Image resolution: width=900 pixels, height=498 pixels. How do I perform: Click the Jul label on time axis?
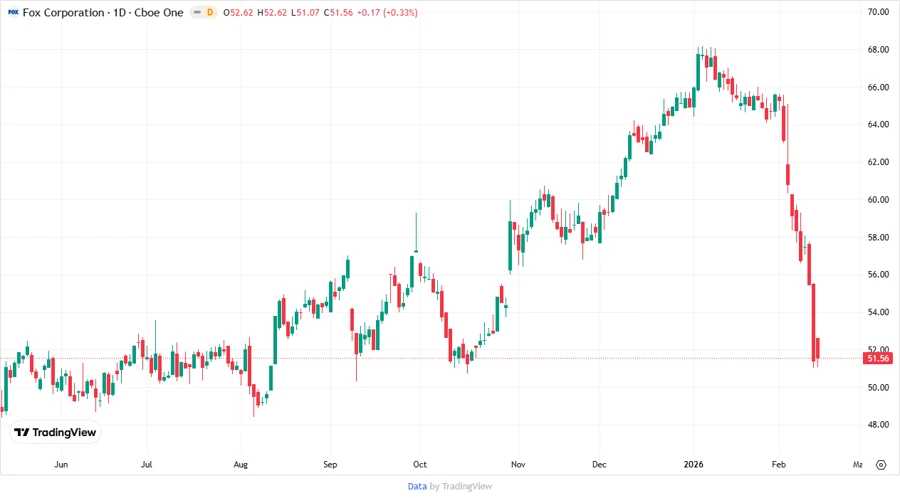(146, 465)
